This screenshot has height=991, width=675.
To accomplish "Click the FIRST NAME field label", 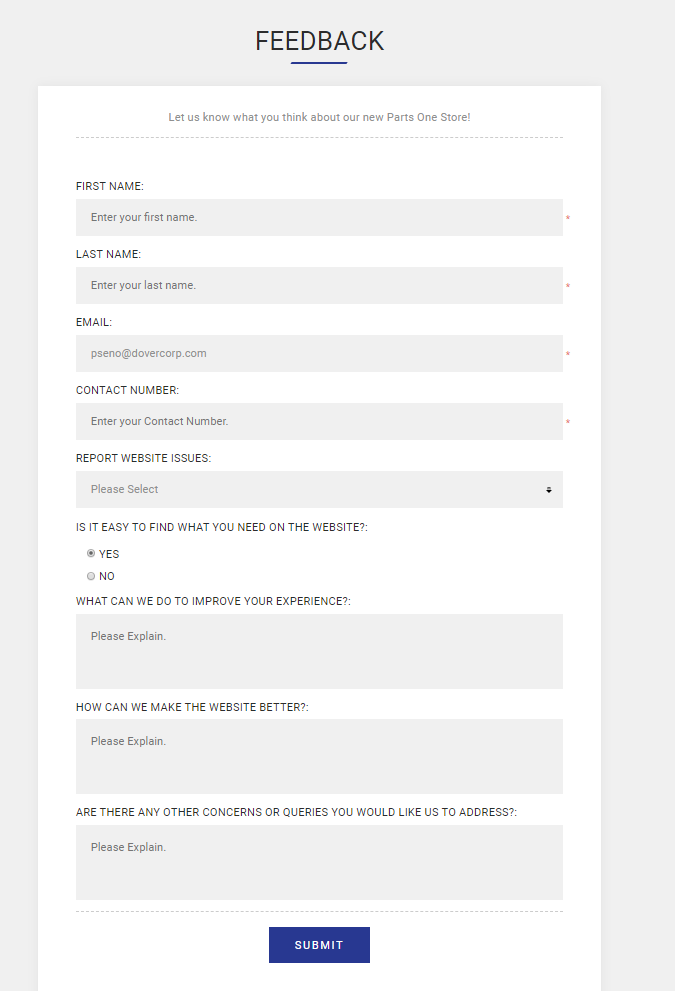I will coord(110,186).
